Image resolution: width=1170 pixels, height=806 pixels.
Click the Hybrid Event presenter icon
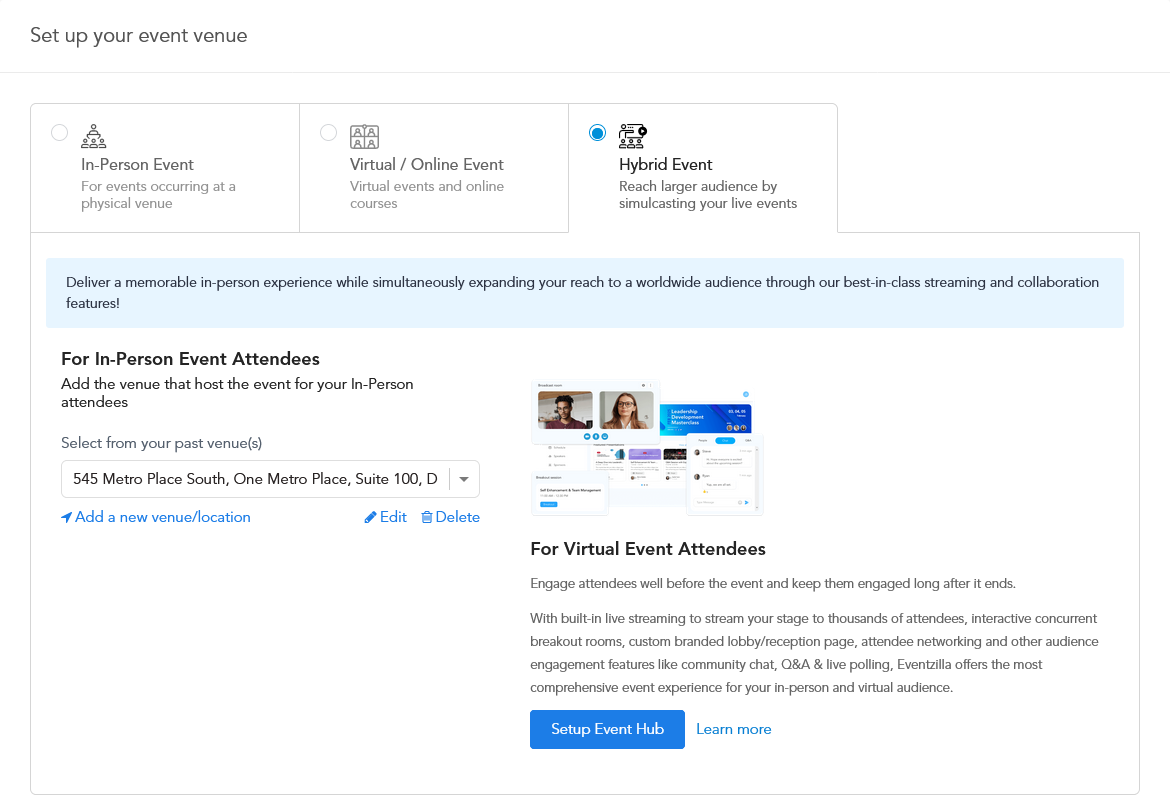[631, 135]
